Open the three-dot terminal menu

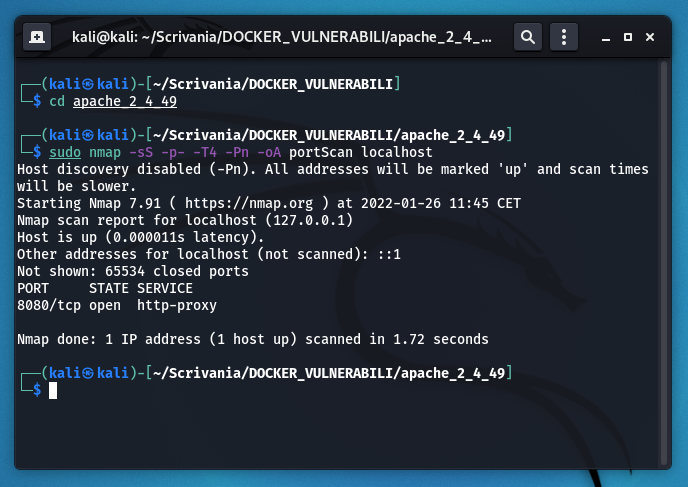564,37
